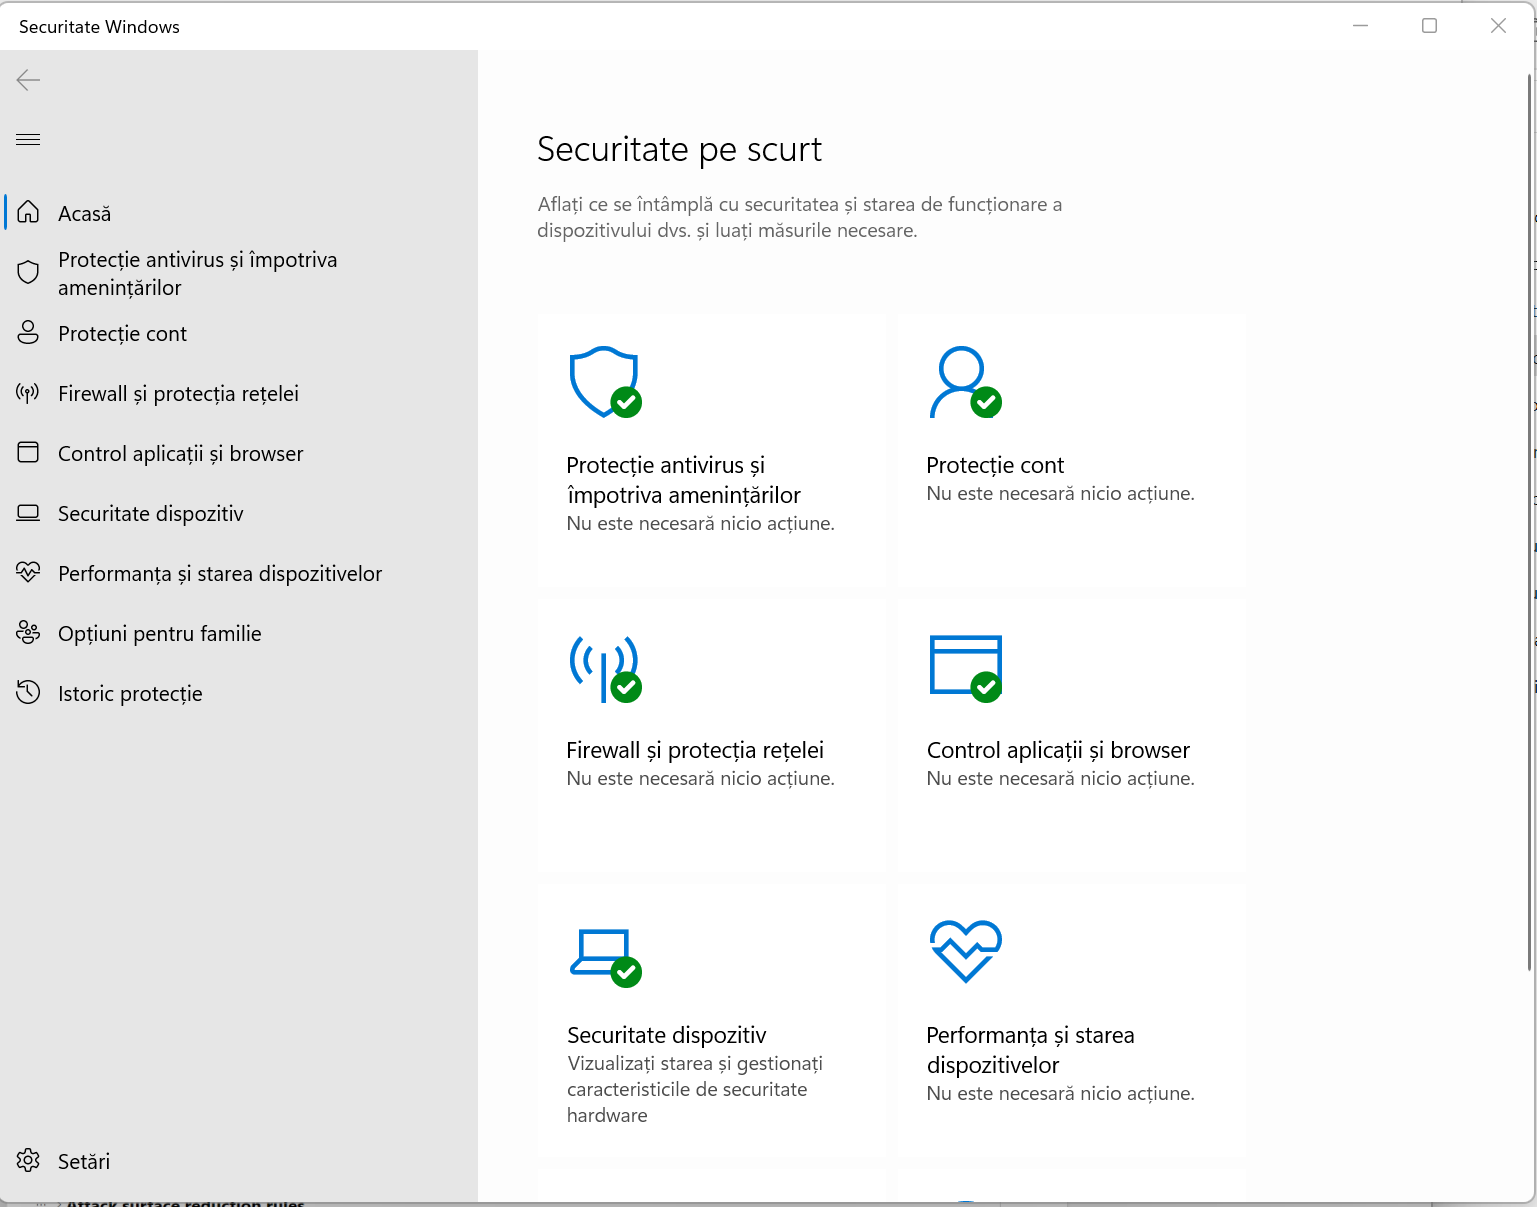Toggle the hamburger navigation menu
This screenshot has height=1207, width=1537.
point(28,139)
